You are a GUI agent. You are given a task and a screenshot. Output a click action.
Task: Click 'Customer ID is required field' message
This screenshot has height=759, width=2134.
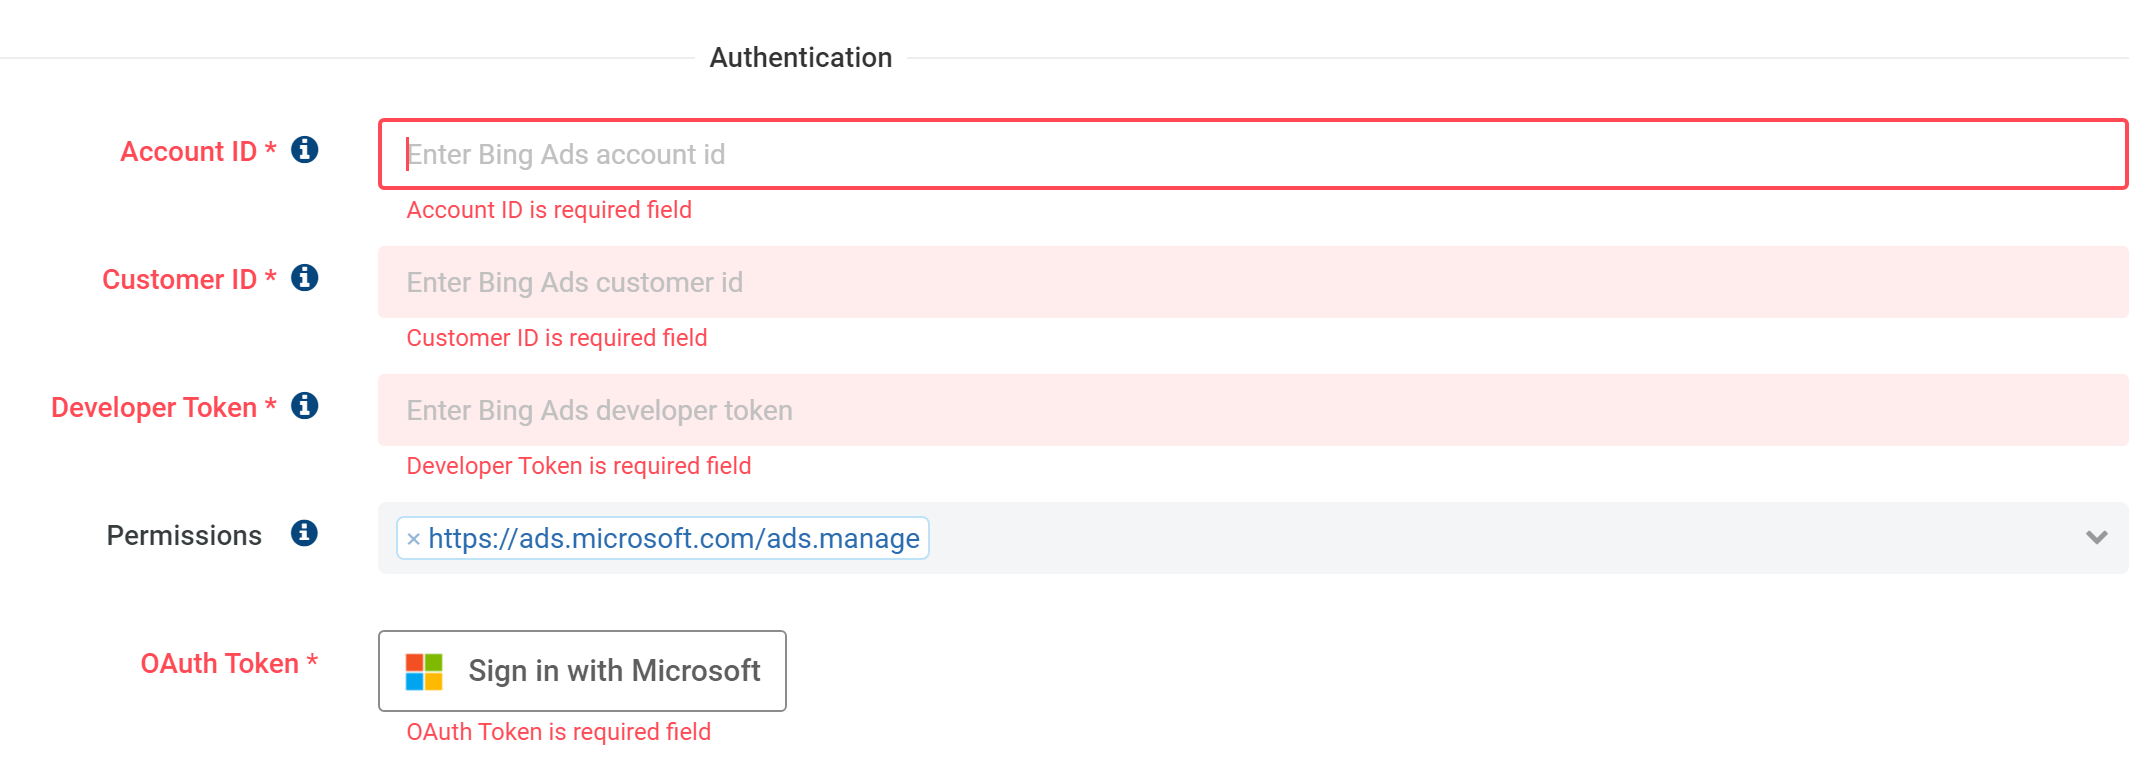557,338
